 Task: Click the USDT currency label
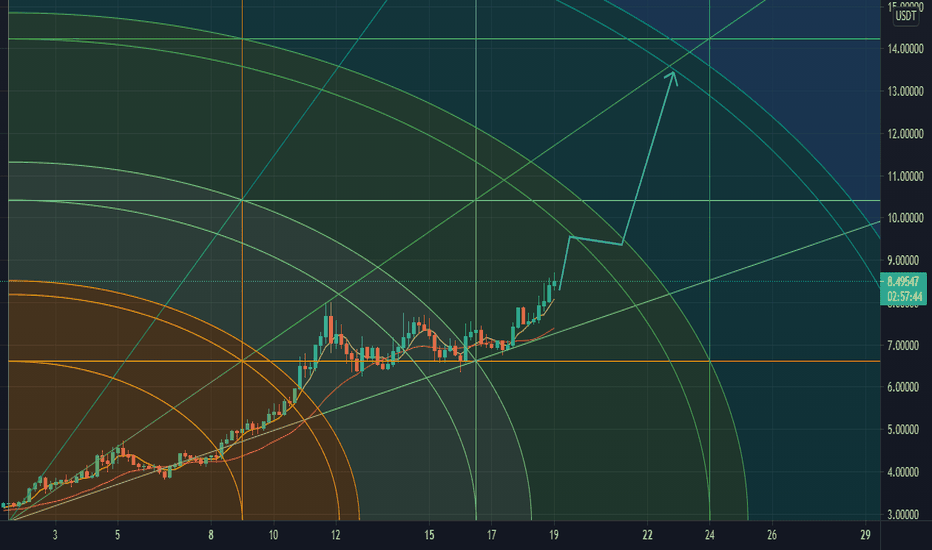pos(906,16)
